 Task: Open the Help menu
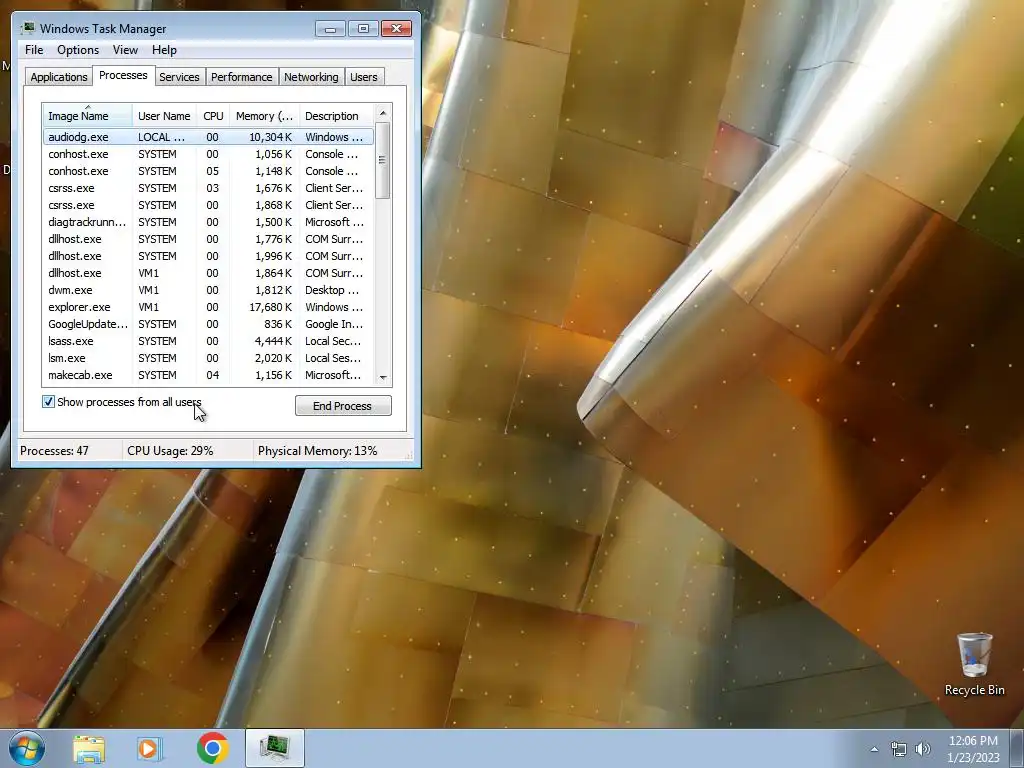click(x=164, y=50)
